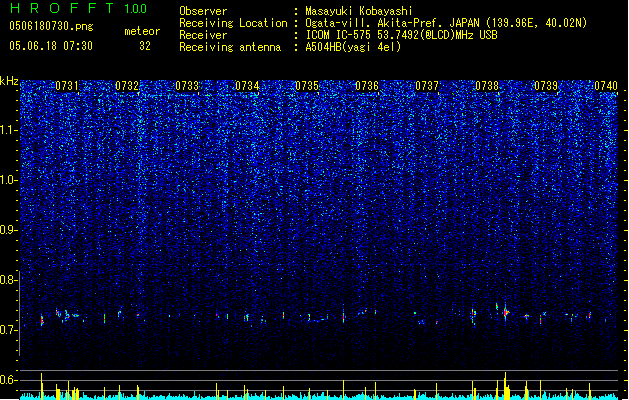Click the Receiver label
The width and height of the screenshot is (629, 400).
point(203,35)
